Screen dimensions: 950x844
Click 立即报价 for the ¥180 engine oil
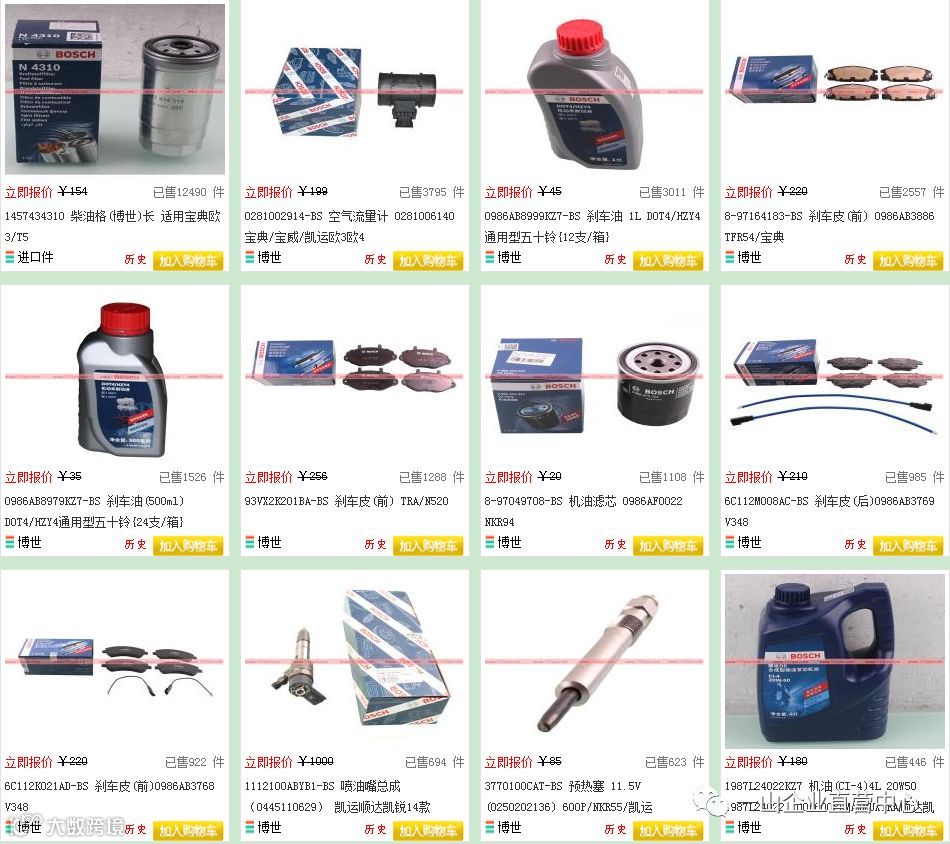pos(748,762)
